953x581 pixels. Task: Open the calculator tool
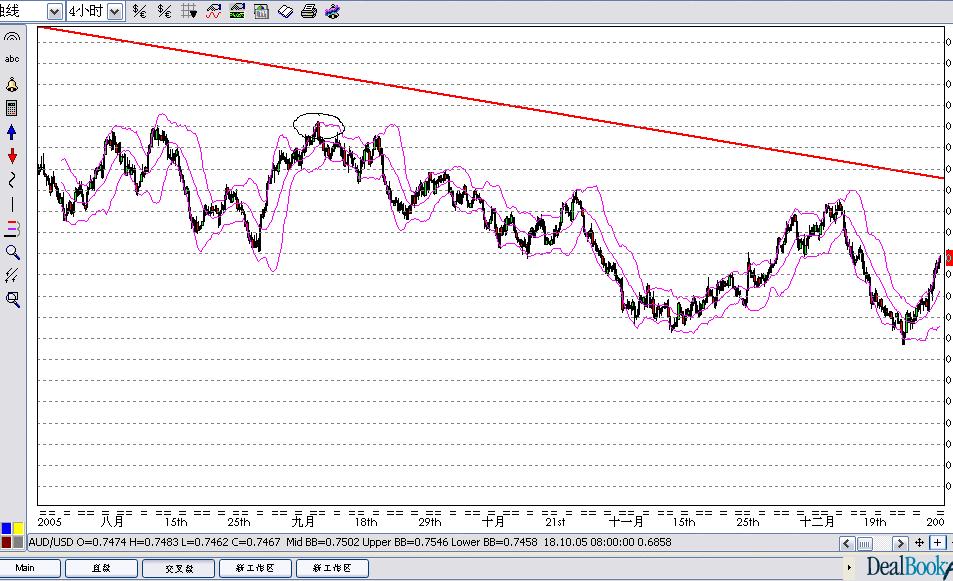(x=12, y=108)
